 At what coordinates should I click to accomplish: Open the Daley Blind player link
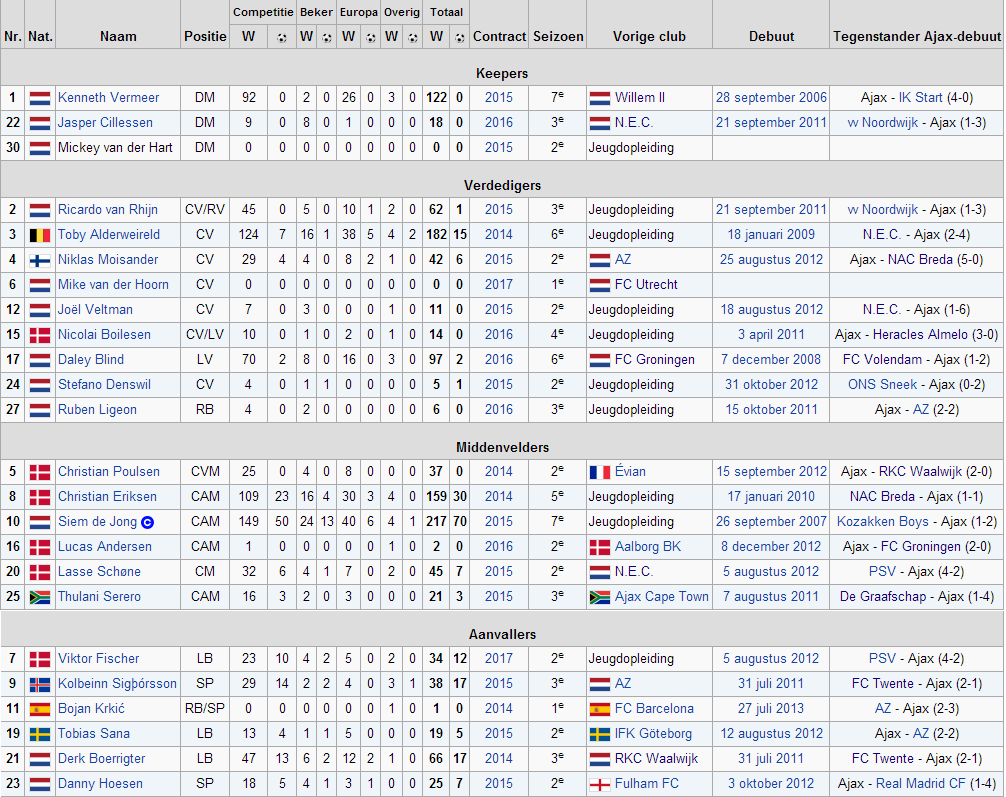pos(91,359)
